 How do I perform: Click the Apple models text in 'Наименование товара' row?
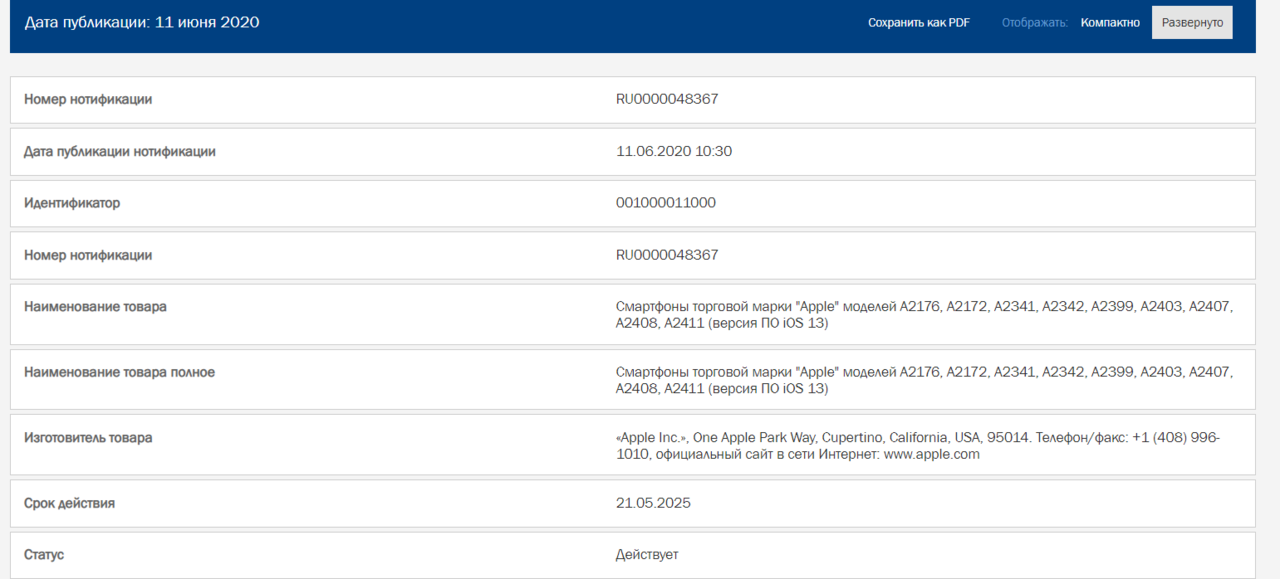(925, 315)
